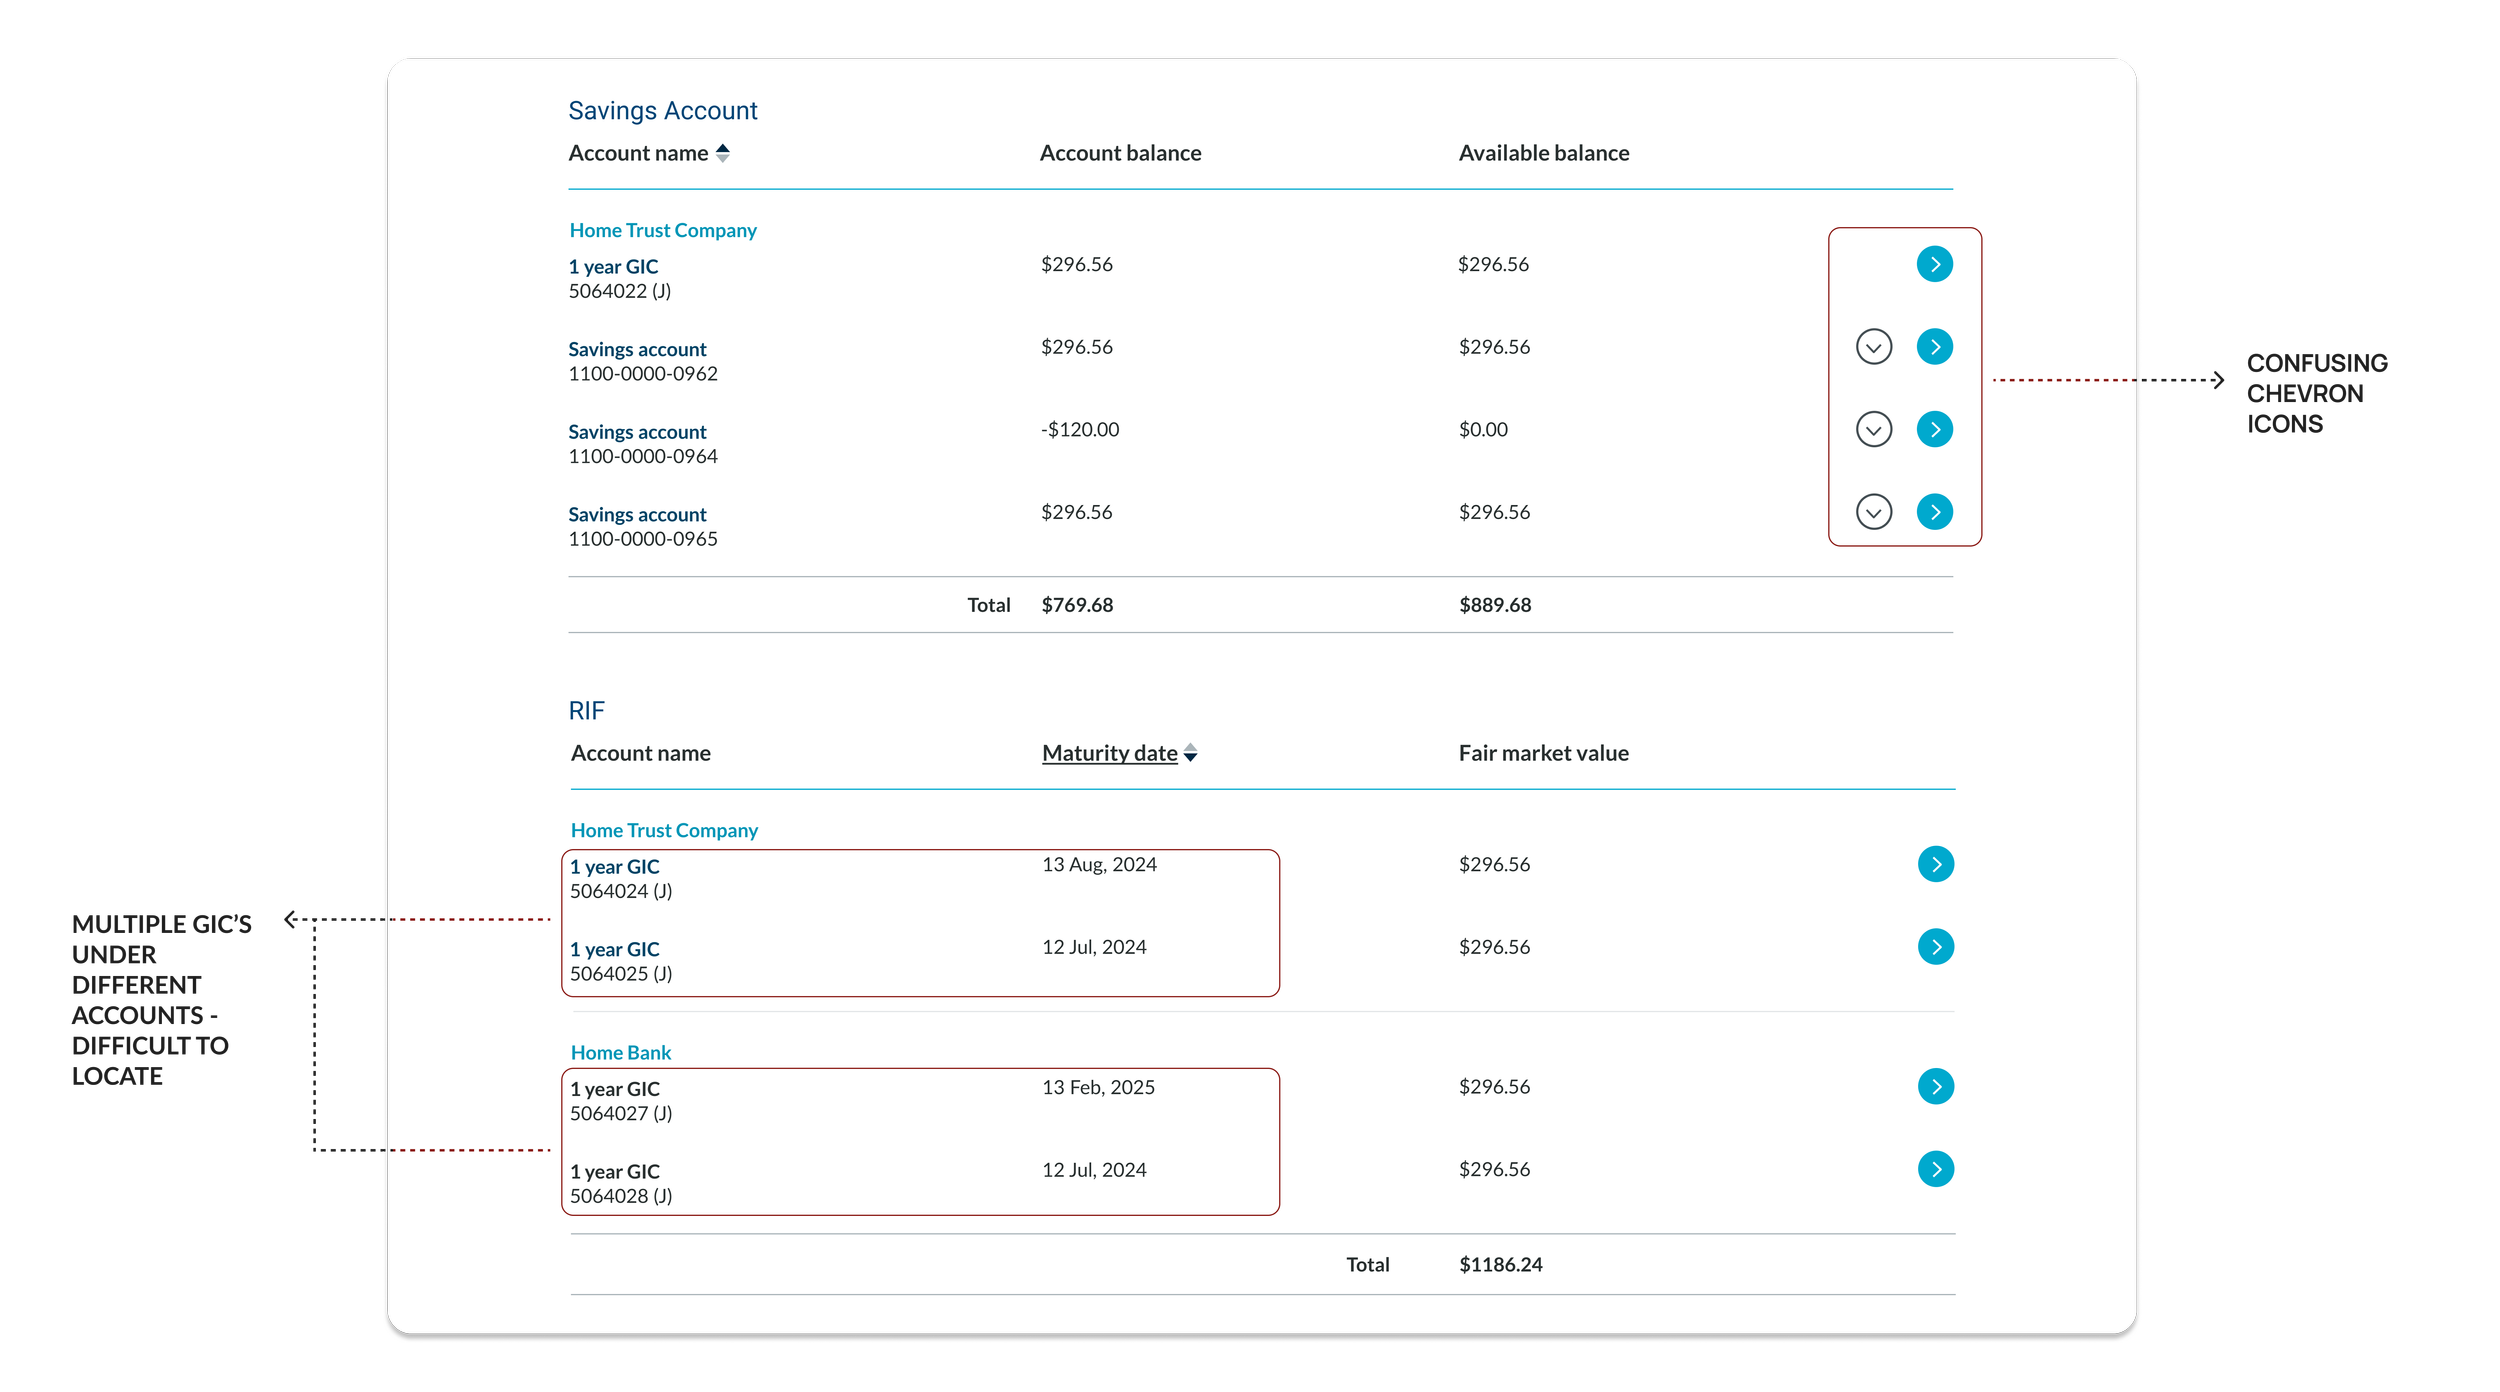Image resolution: width=2500 pixels, height=1392 pixels.
Task: Click blue arrow for Savings account 1100-0000-0962
Action: (1934, 347)
